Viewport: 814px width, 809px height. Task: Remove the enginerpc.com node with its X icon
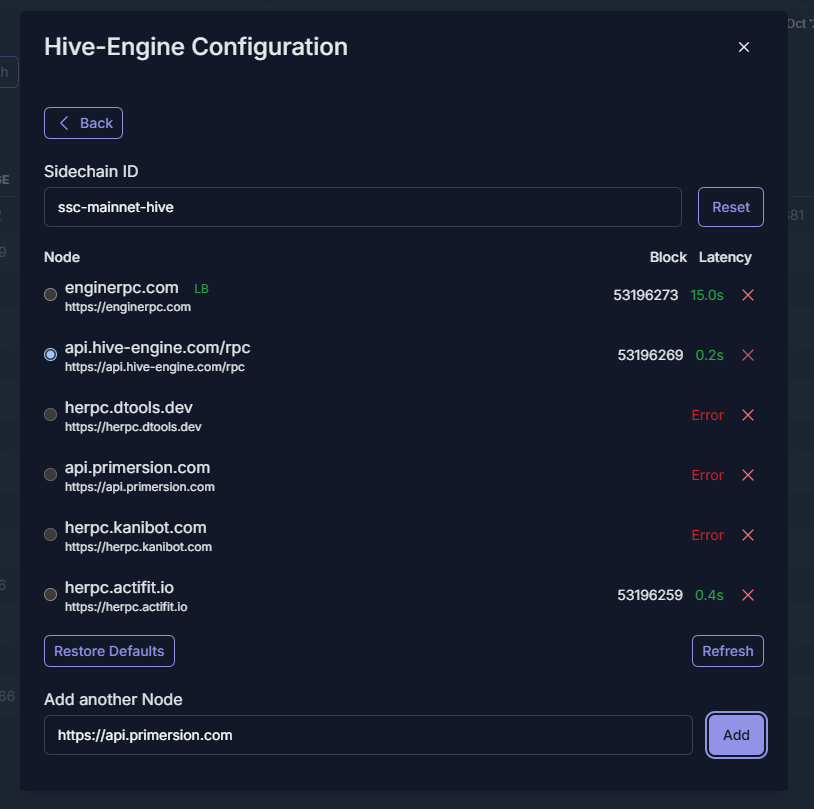point(747,295)
